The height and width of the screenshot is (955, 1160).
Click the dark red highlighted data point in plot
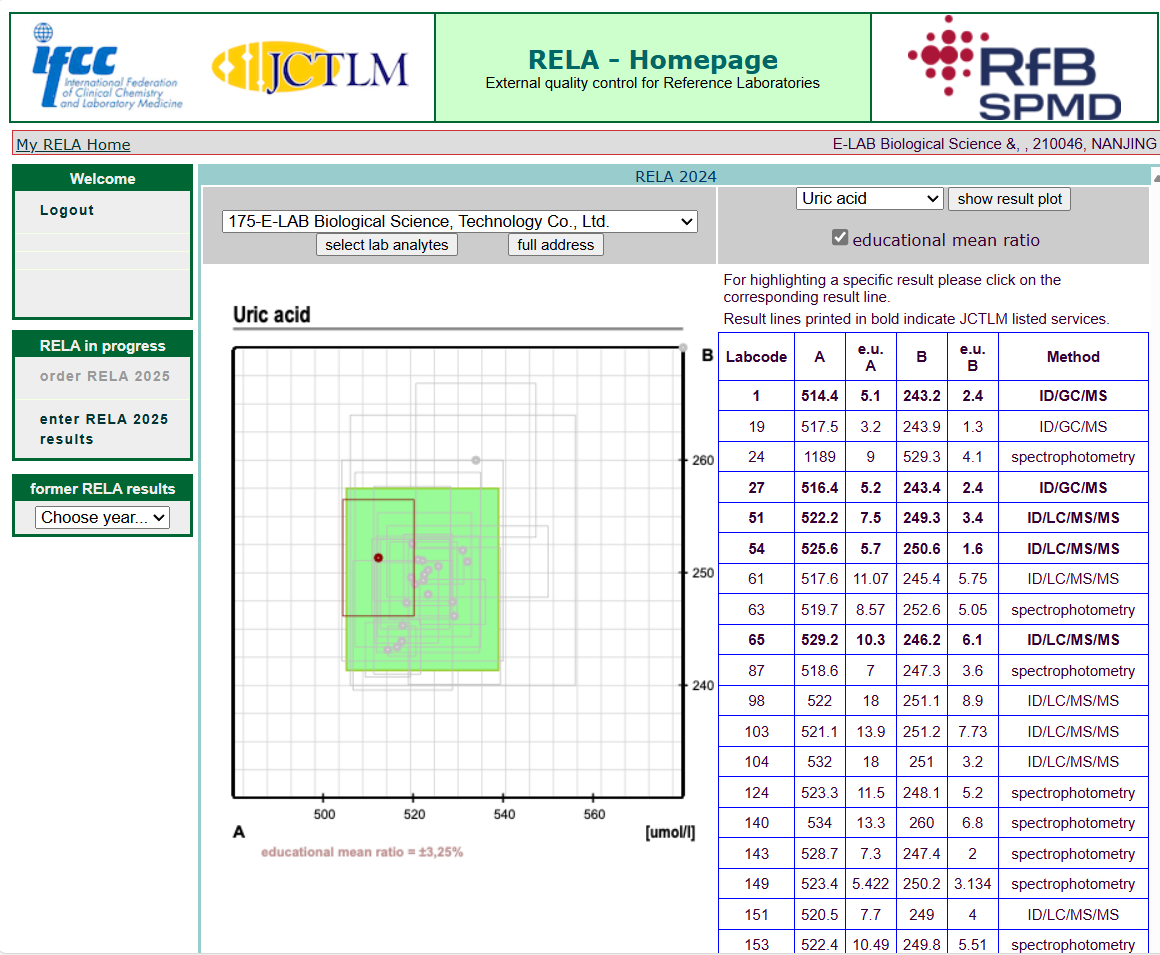coord(378,557)
